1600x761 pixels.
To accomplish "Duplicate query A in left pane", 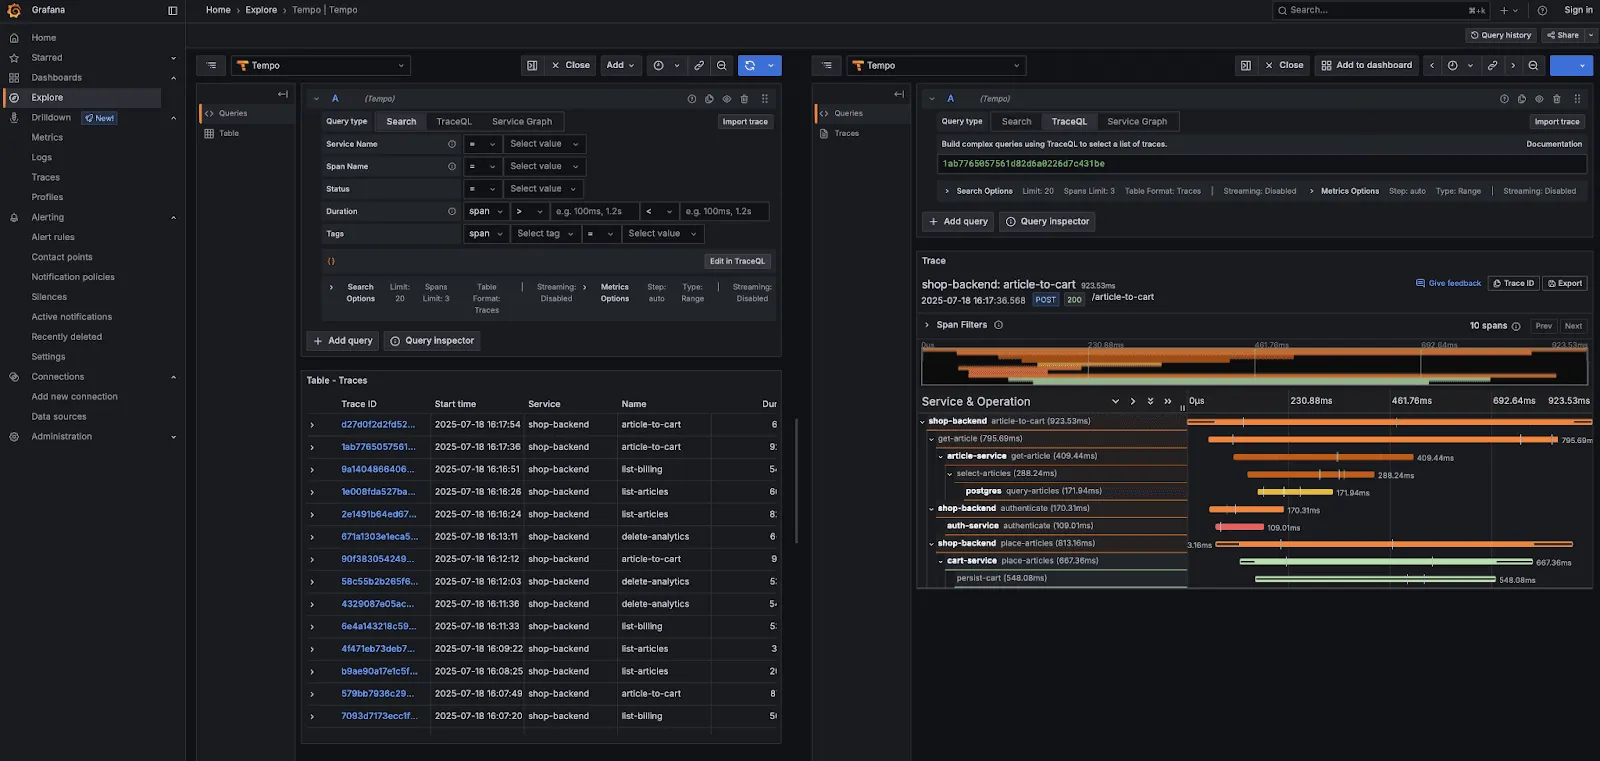I will pyautogui.click(x=709, y=99).
